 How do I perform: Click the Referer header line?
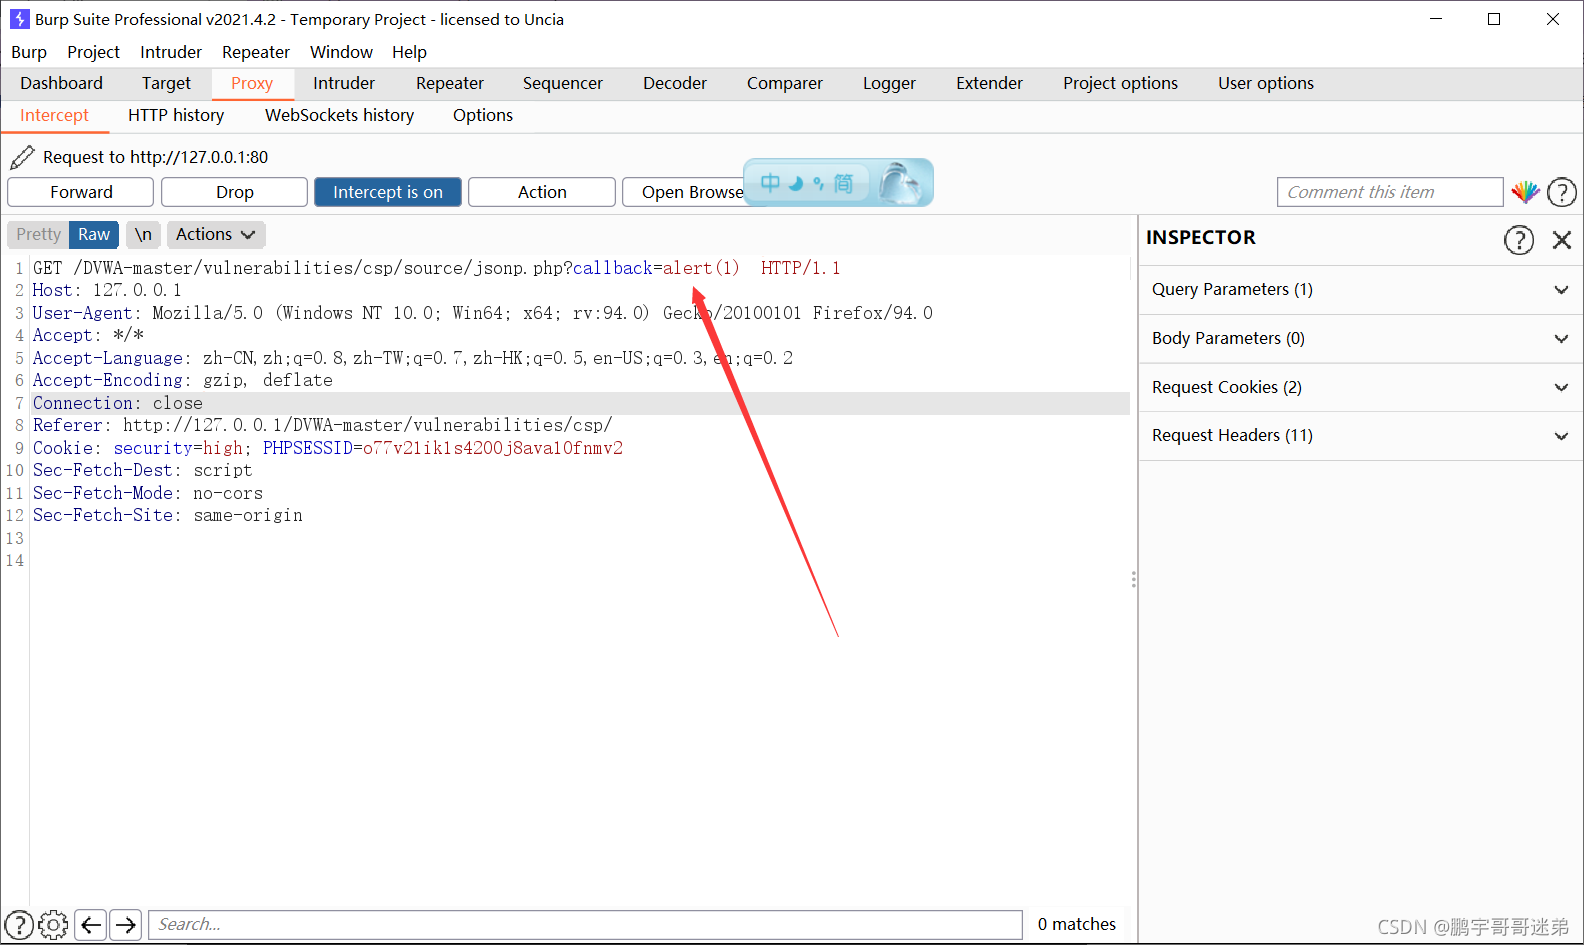pyautogui.click(x=322, y=425)
